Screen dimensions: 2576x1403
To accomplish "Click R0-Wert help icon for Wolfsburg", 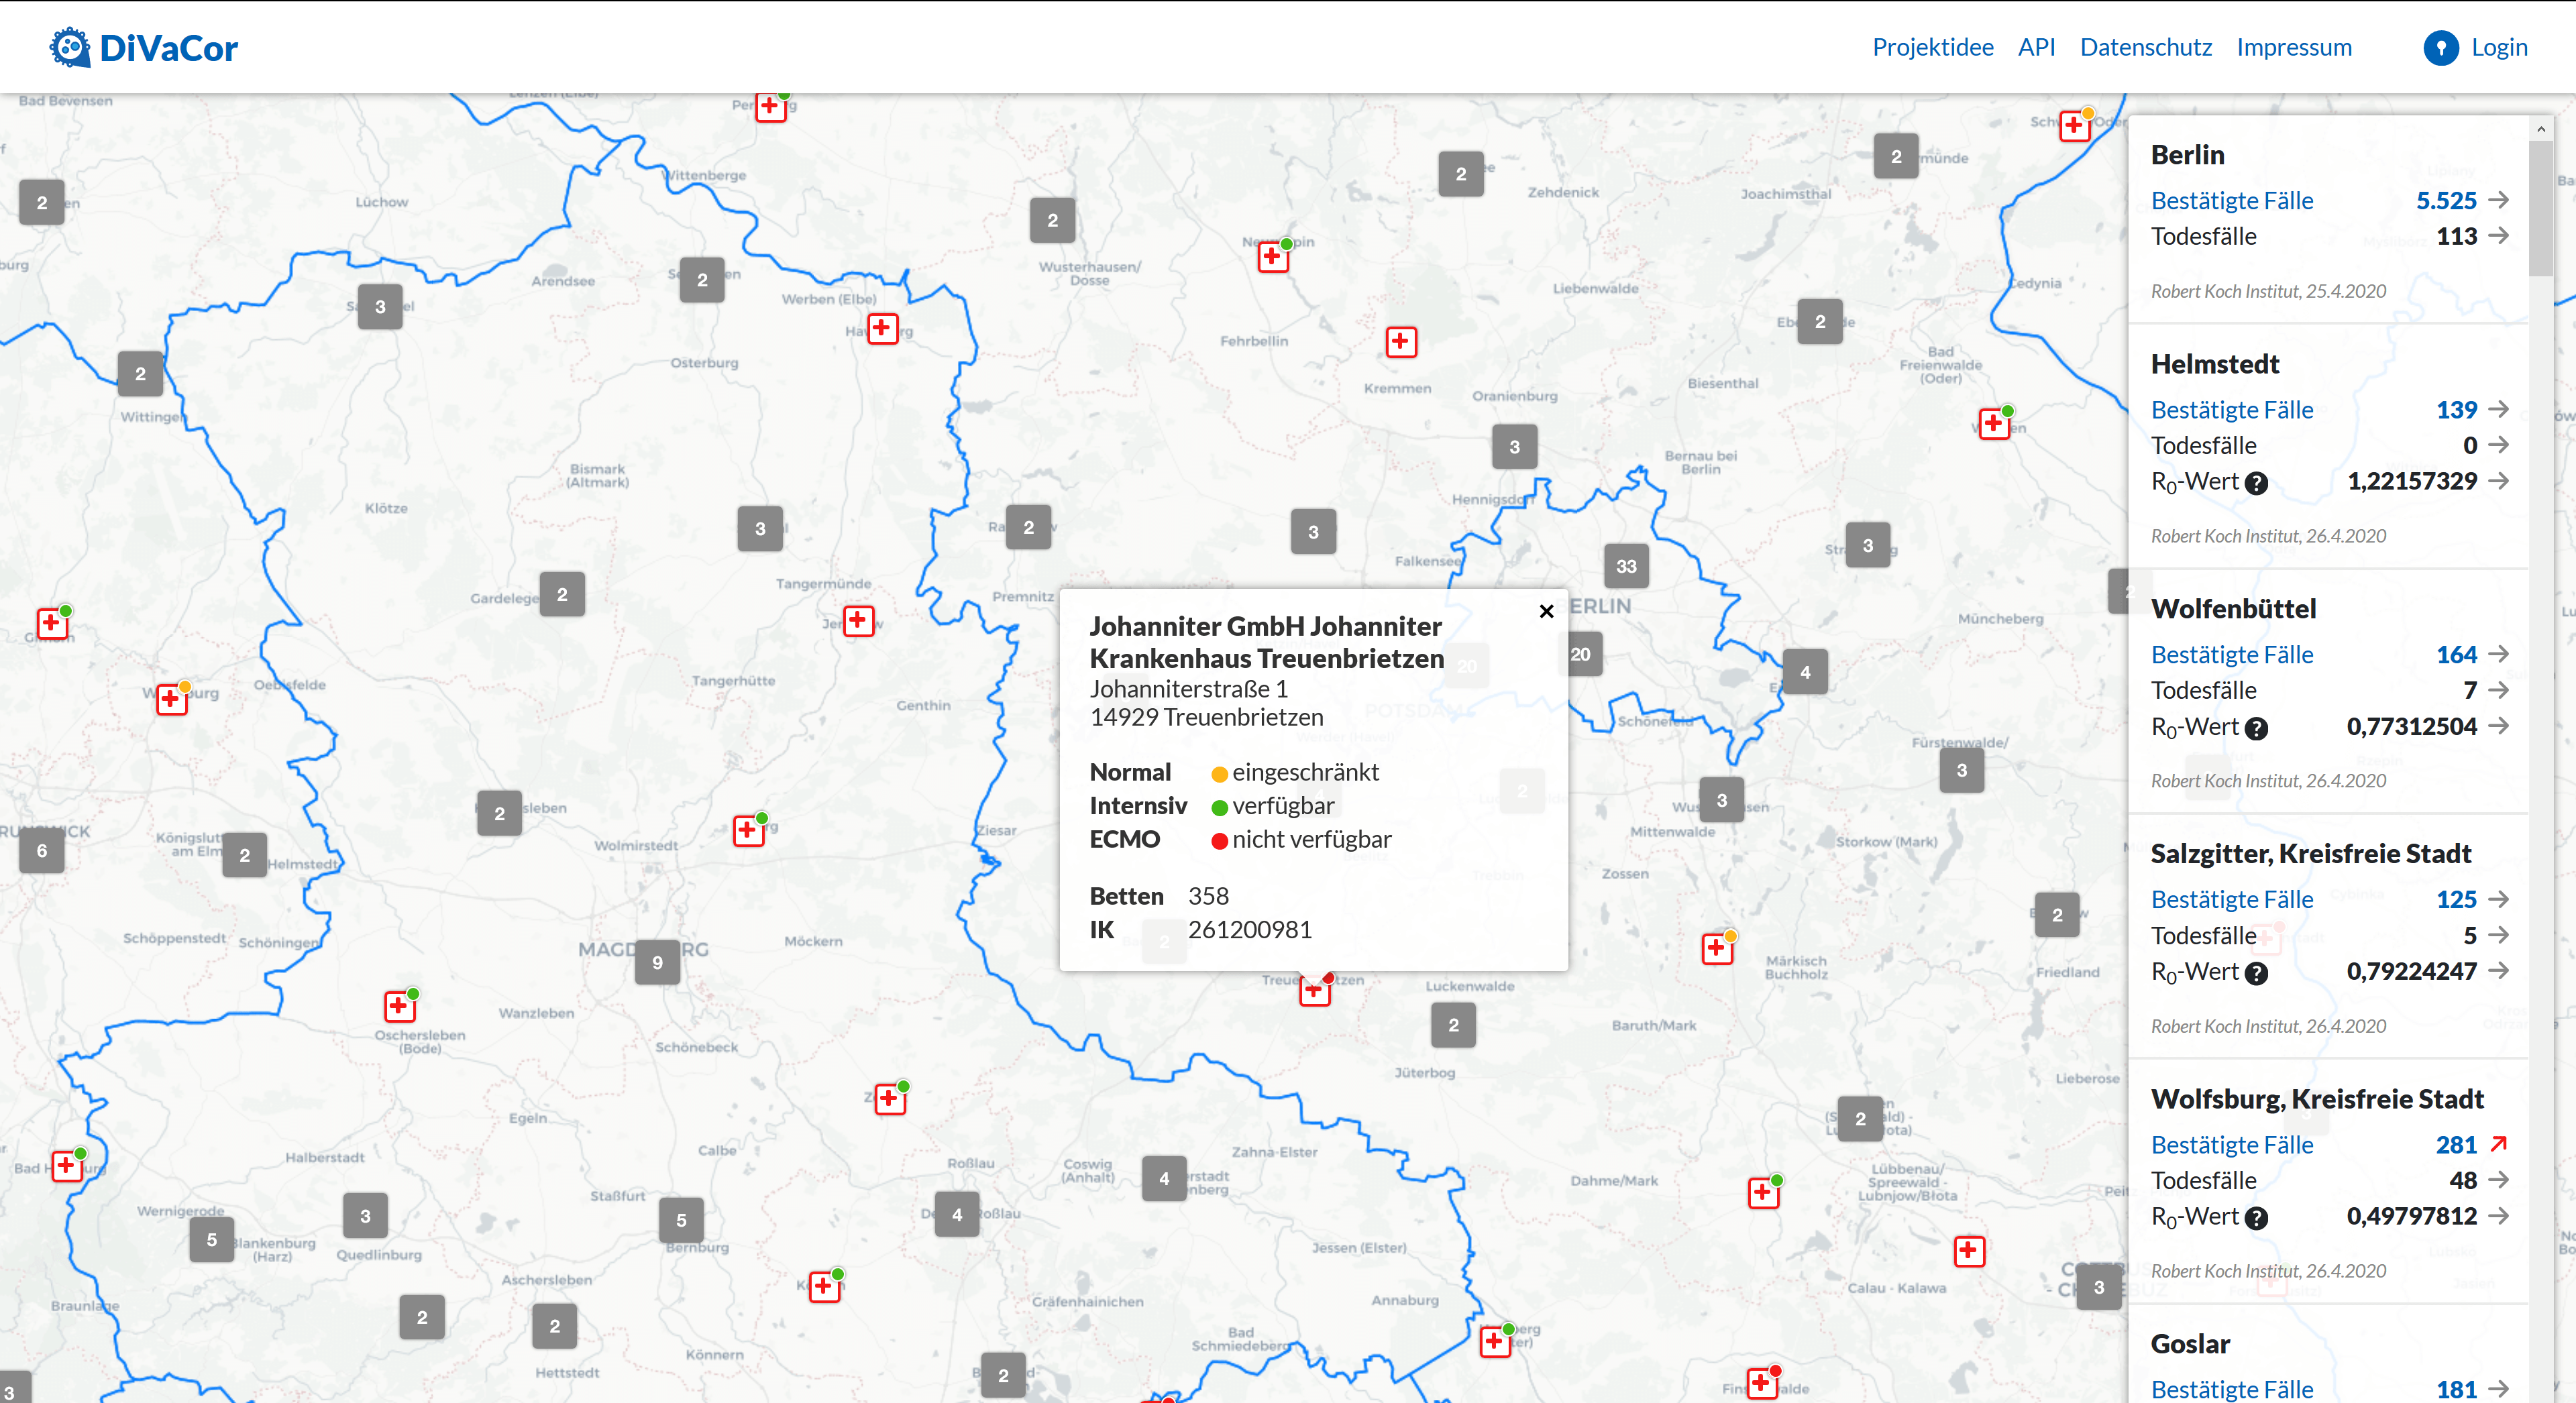I will 2256,1218.
